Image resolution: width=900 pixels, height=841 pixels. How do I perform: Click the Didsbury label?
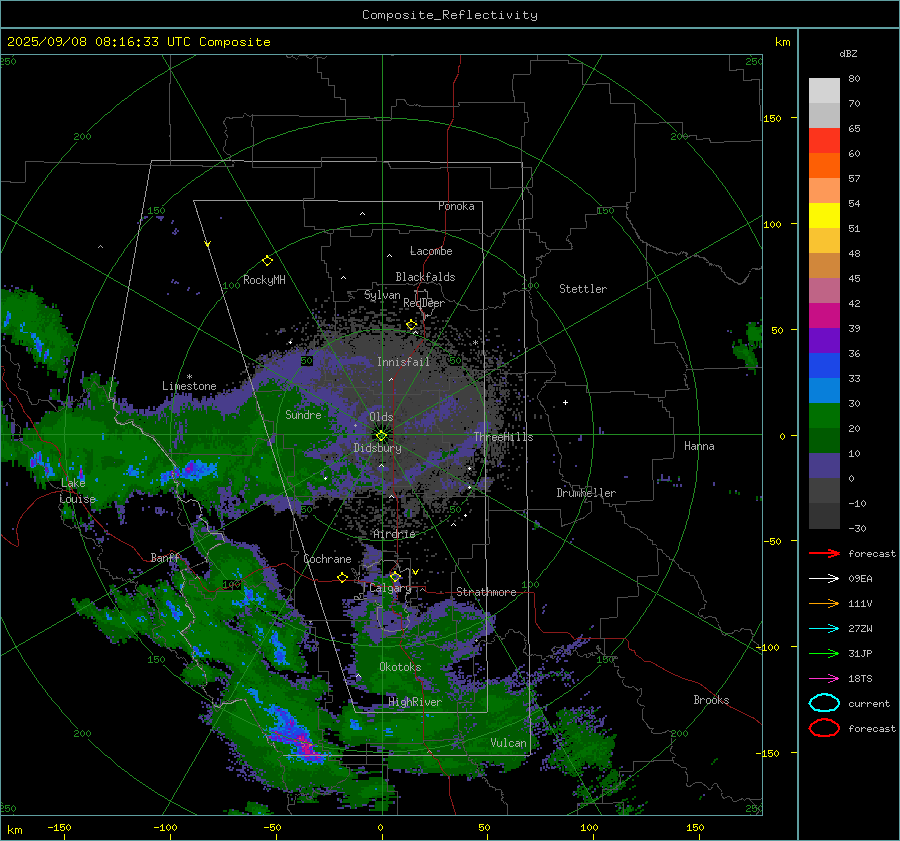click(377, 448)
